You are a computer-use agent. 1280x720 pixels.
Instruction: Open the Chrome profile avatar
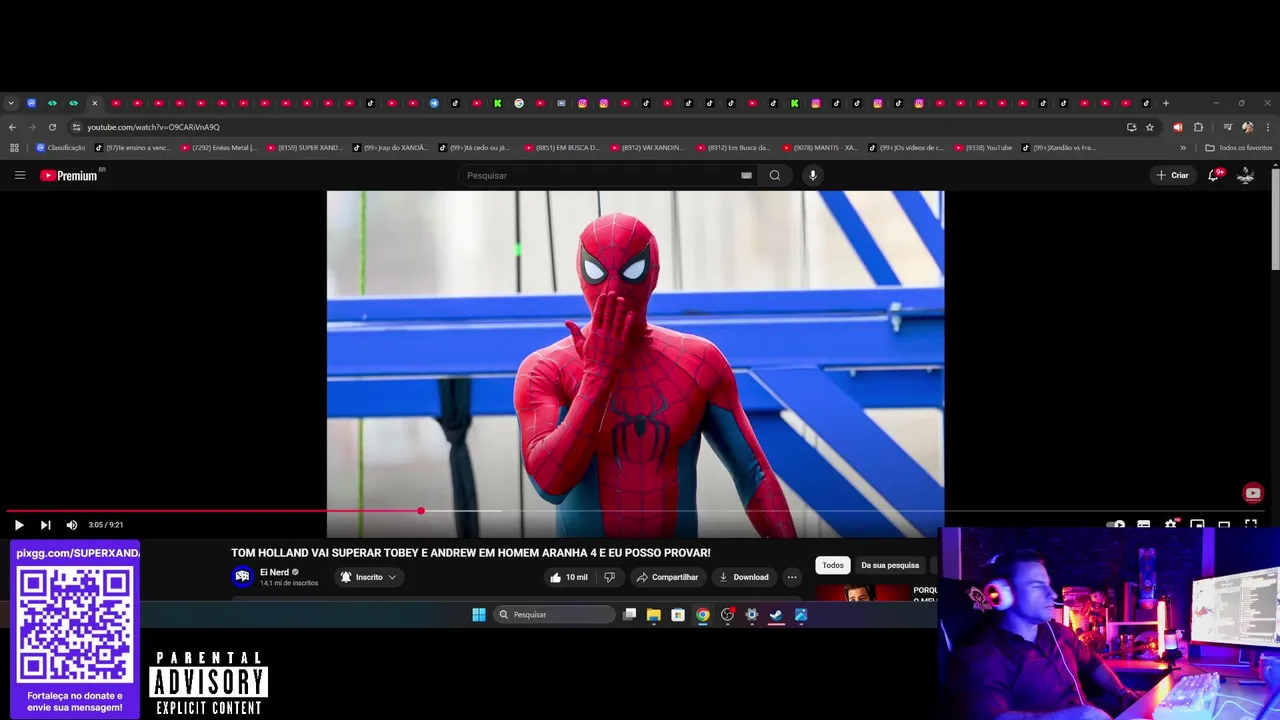click(1247, 127)
